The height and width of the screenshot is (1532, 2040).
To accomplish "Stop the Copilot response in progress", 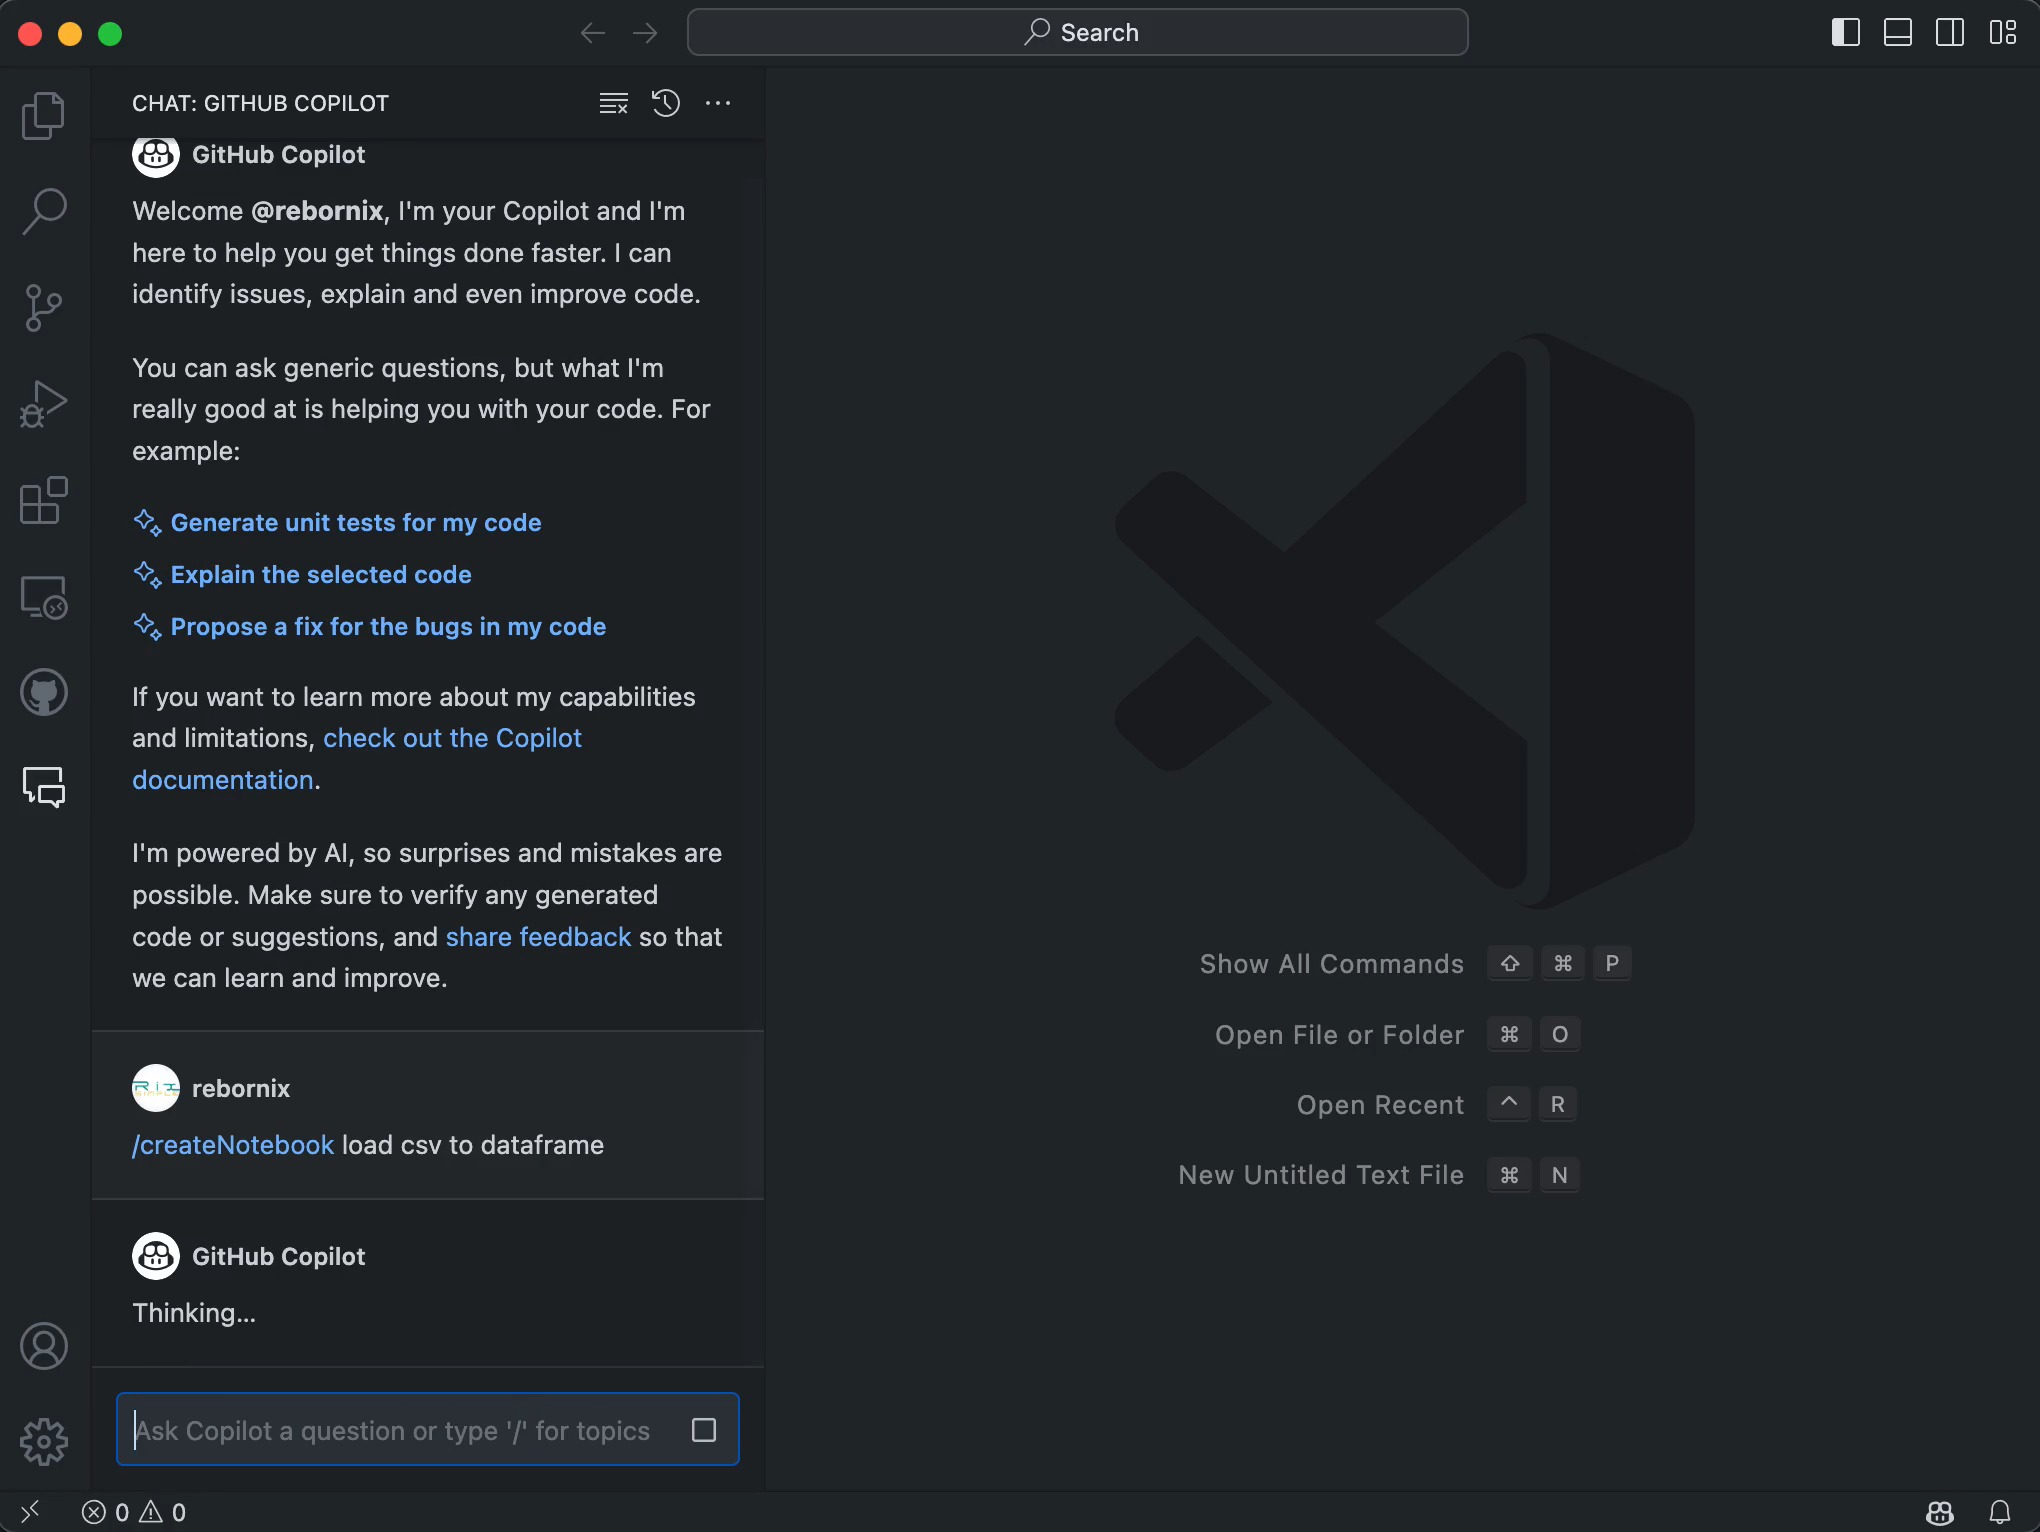I will (x=704, y=1430).
